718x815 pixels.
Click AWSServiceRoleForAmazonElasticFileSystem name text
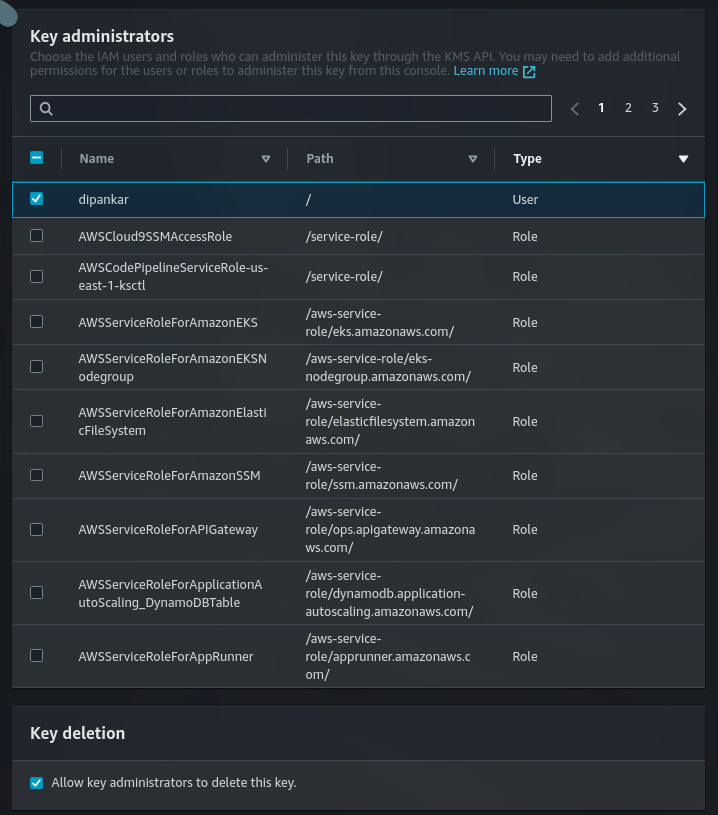(x=173, y=422)
